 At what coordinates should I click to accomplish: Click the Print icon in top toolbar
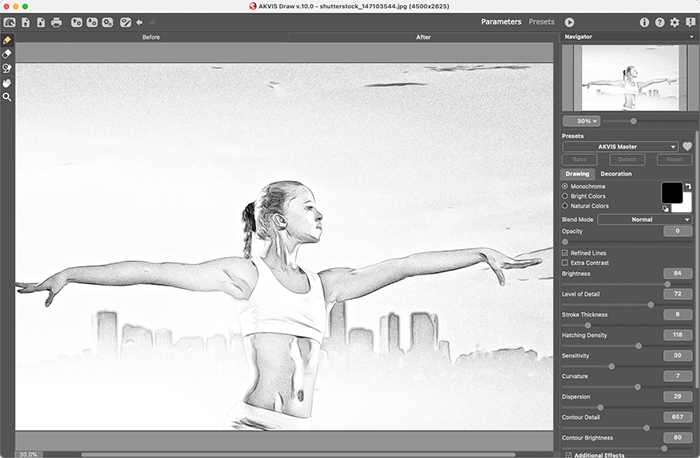[56, 21]
